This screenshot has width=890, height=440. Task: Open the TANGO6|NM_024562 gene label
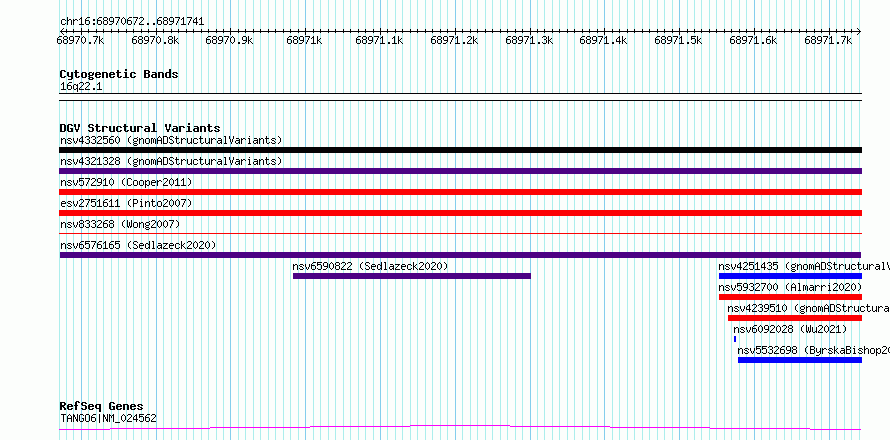pos(108,418)
